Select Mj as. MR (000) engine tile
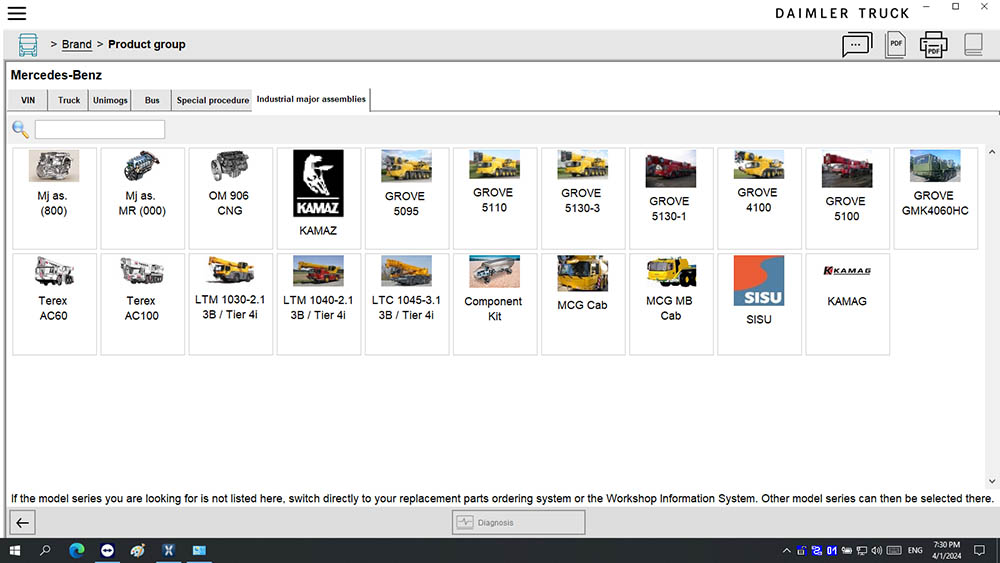 pos(142,198)
